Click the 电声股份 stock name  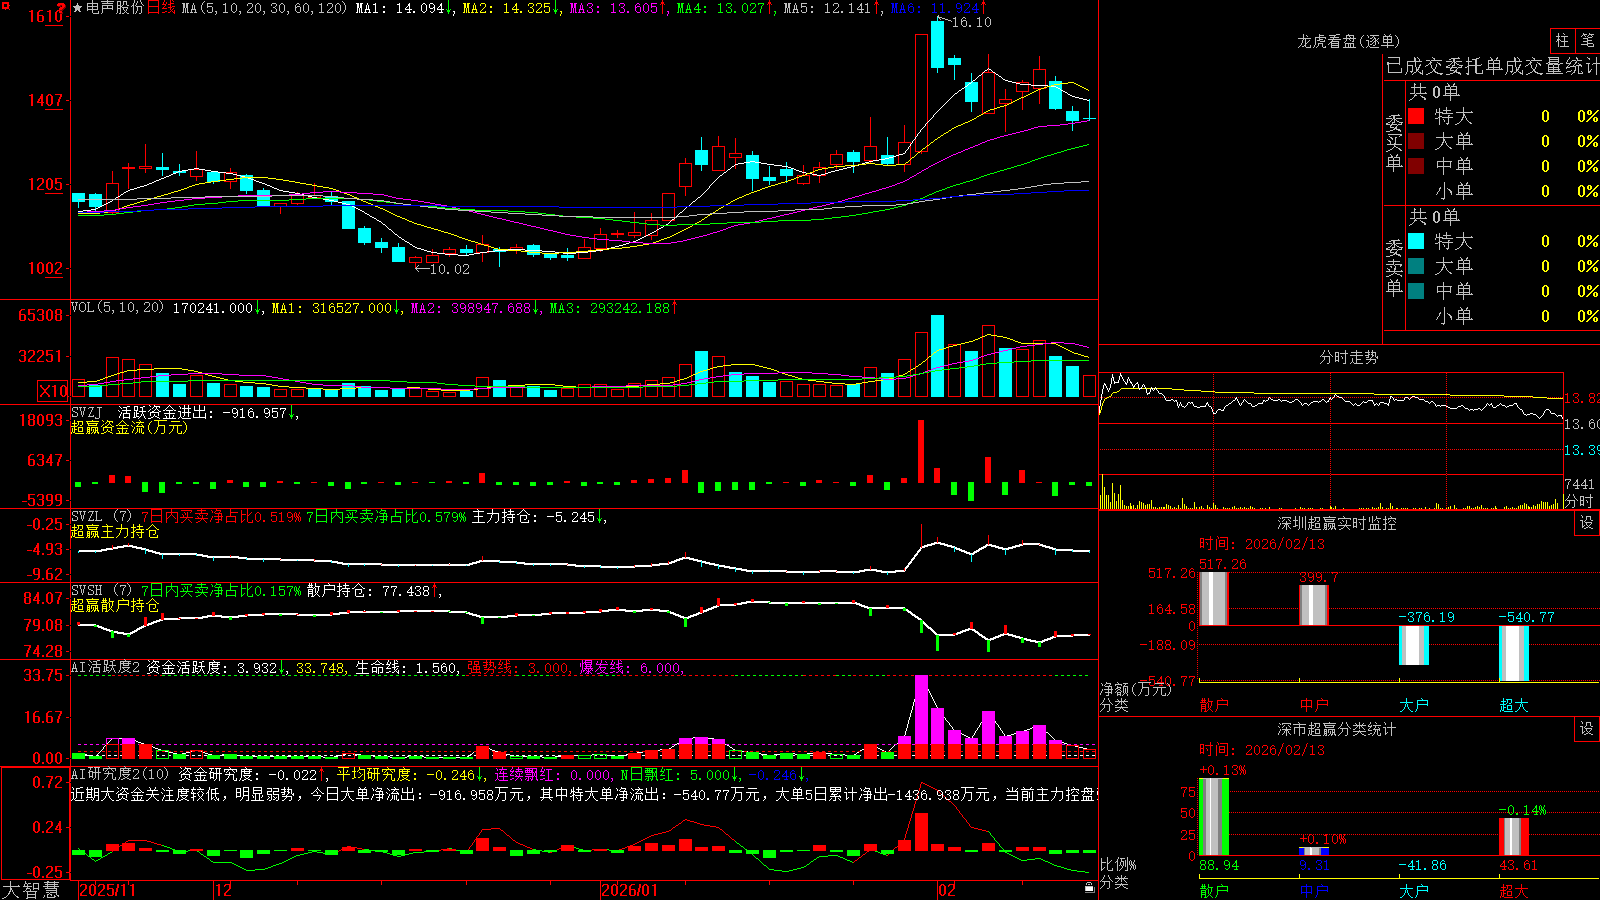pyautogui.click(x=115, y=8)
